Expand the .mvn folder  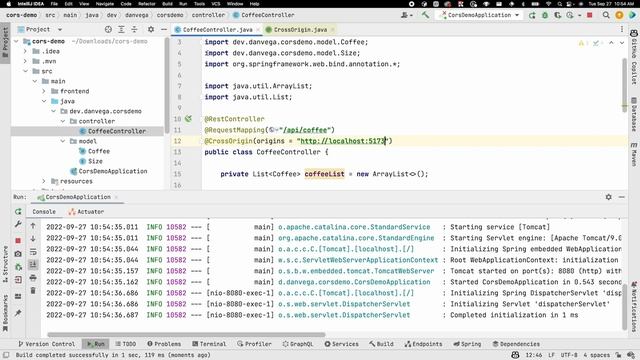tap(25, 61)
